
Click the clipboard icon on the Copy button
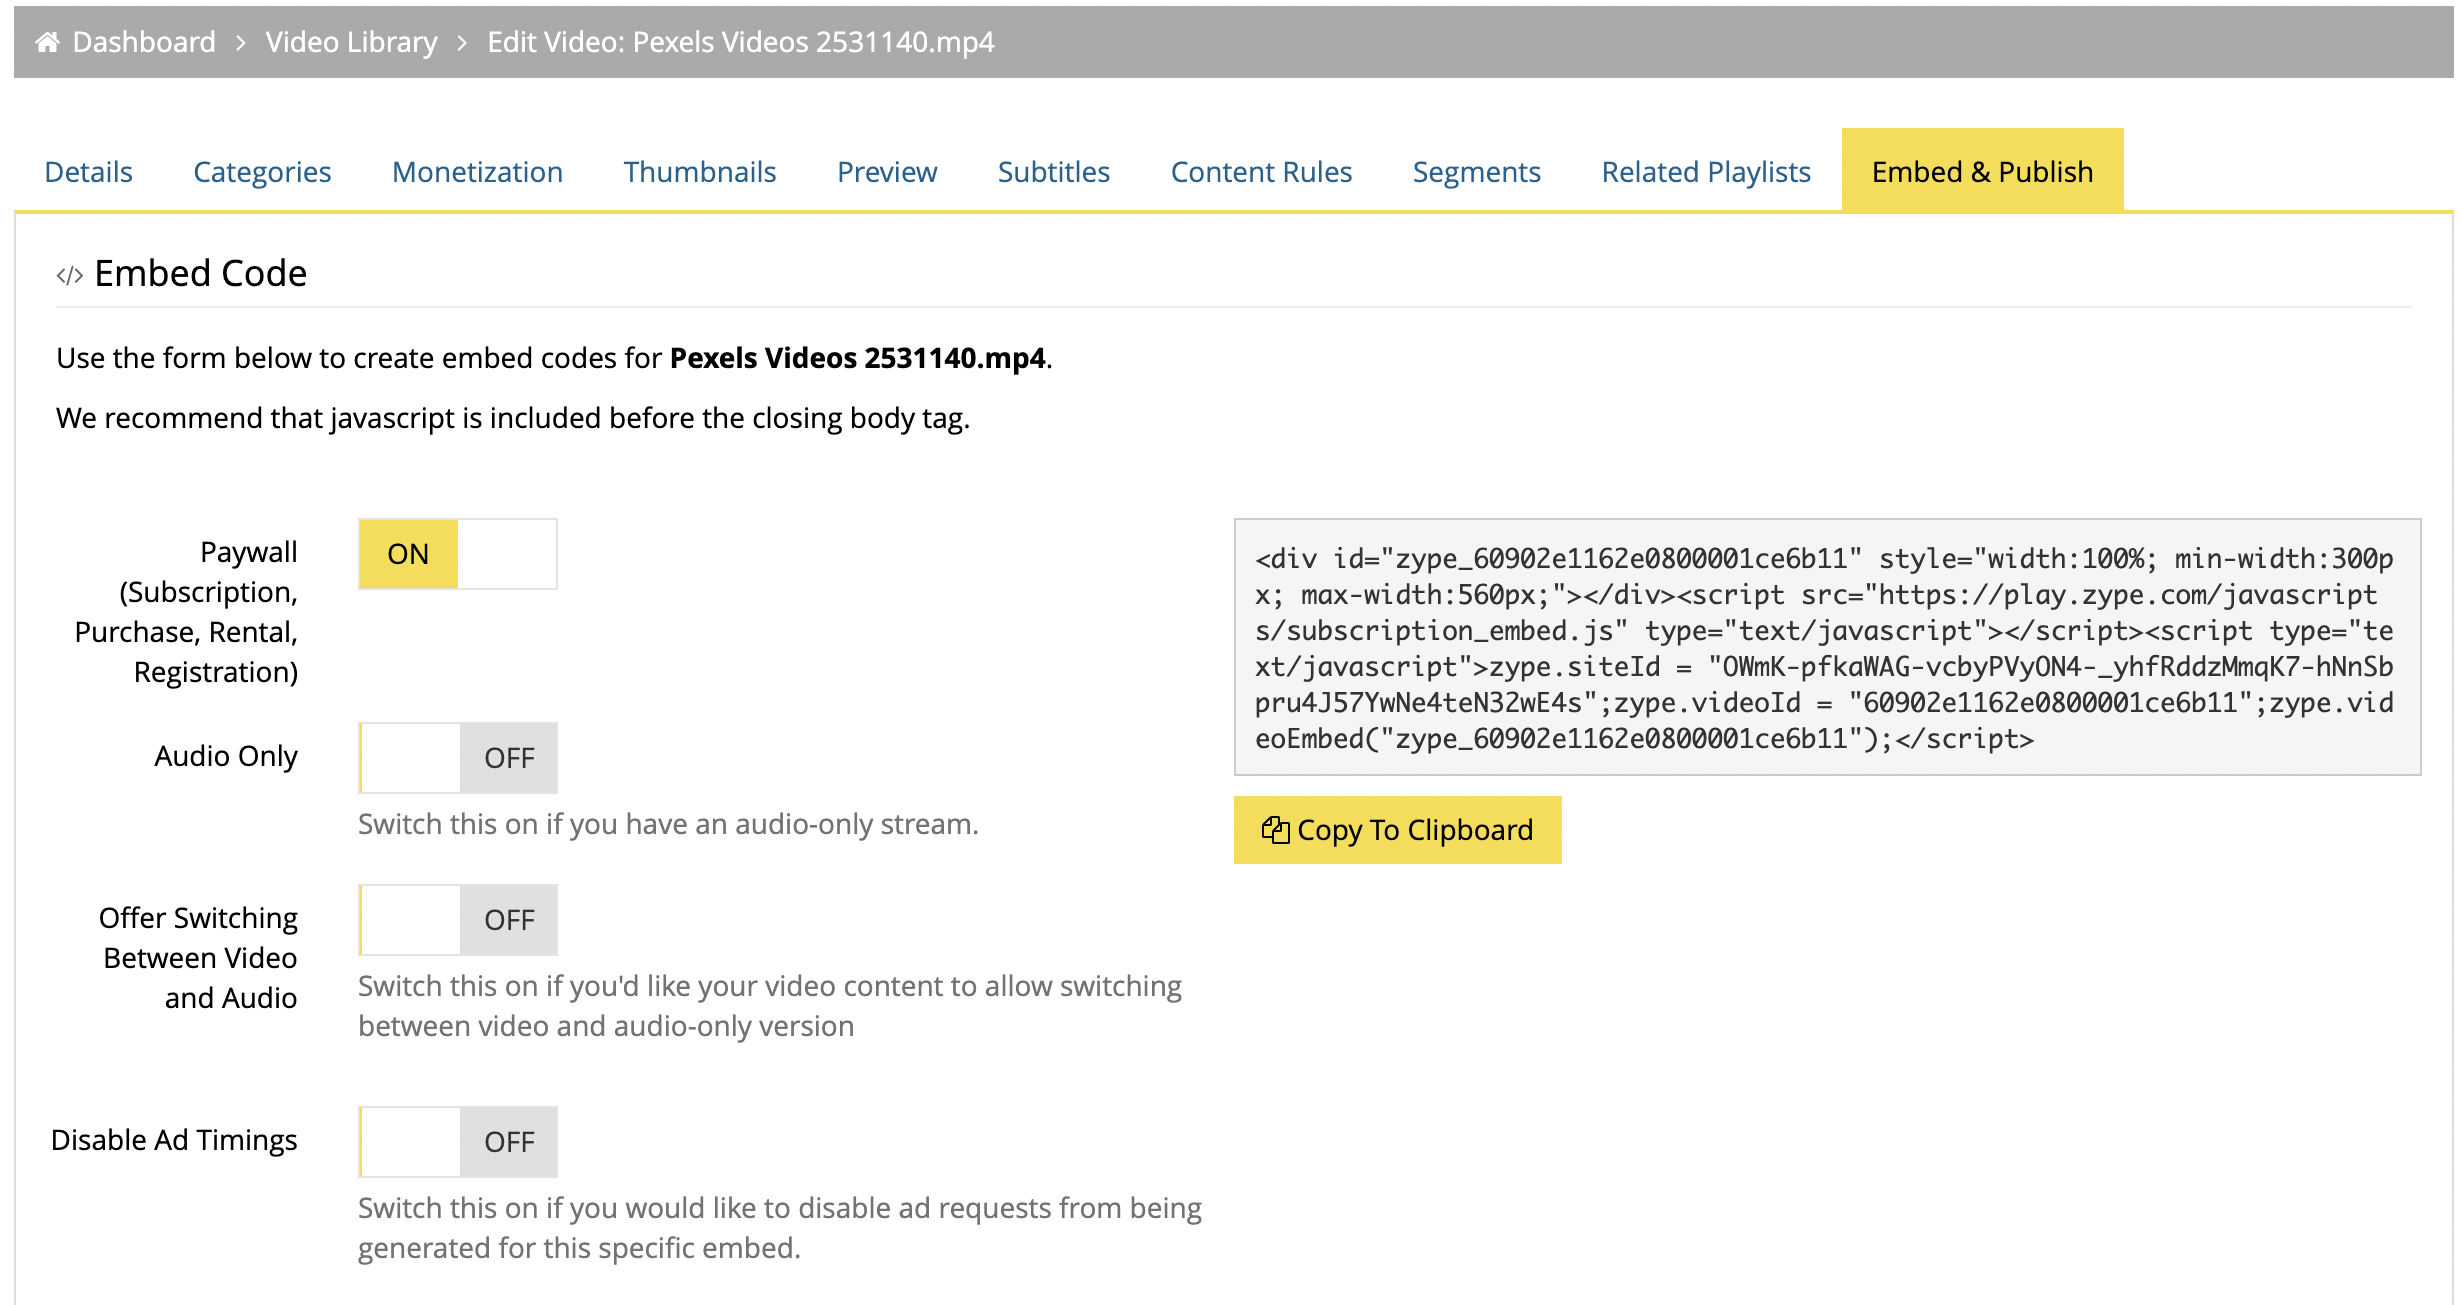1275,830
